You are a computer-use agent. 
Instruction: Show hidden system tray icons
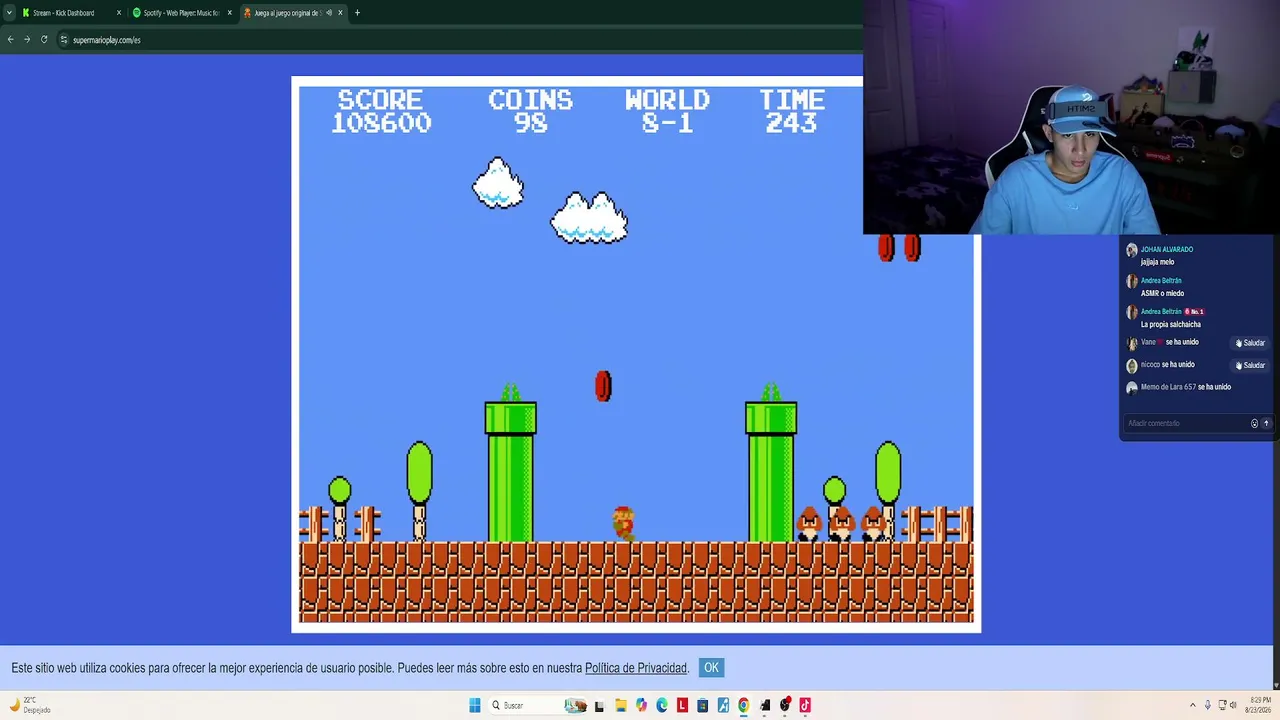(x=1192, y=705)
